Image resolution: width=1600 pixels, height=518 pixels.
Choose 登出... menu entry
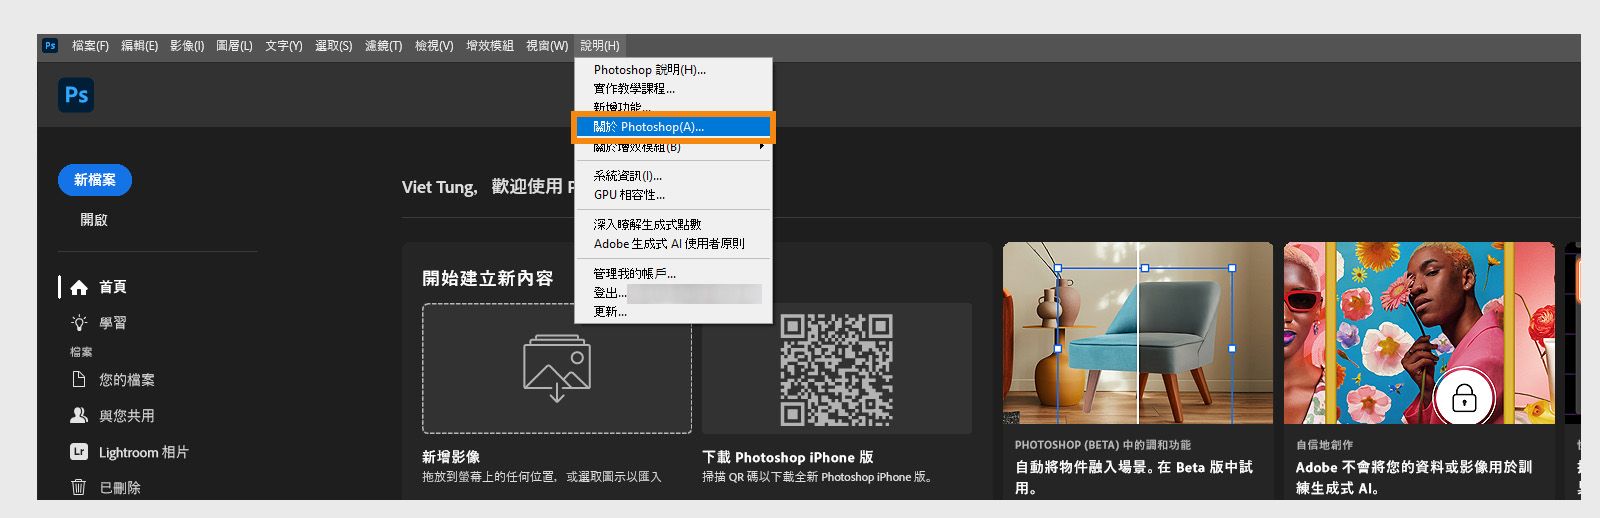click(x=673, y=293)
